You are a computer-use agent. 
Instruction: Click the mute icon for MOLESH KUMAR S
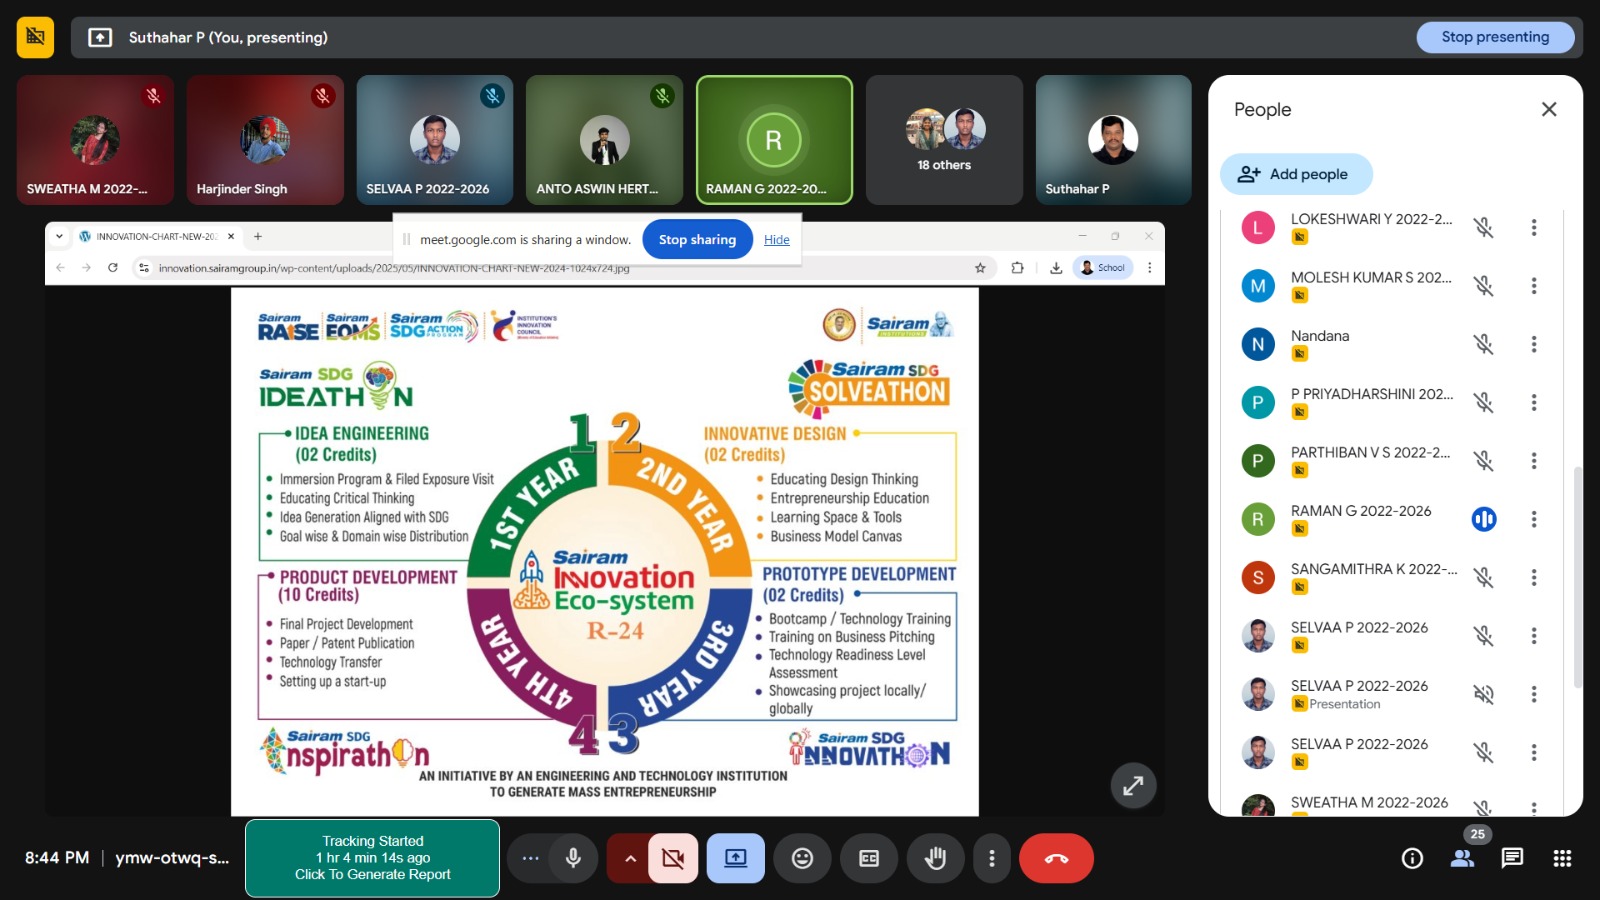(1484, 286)
